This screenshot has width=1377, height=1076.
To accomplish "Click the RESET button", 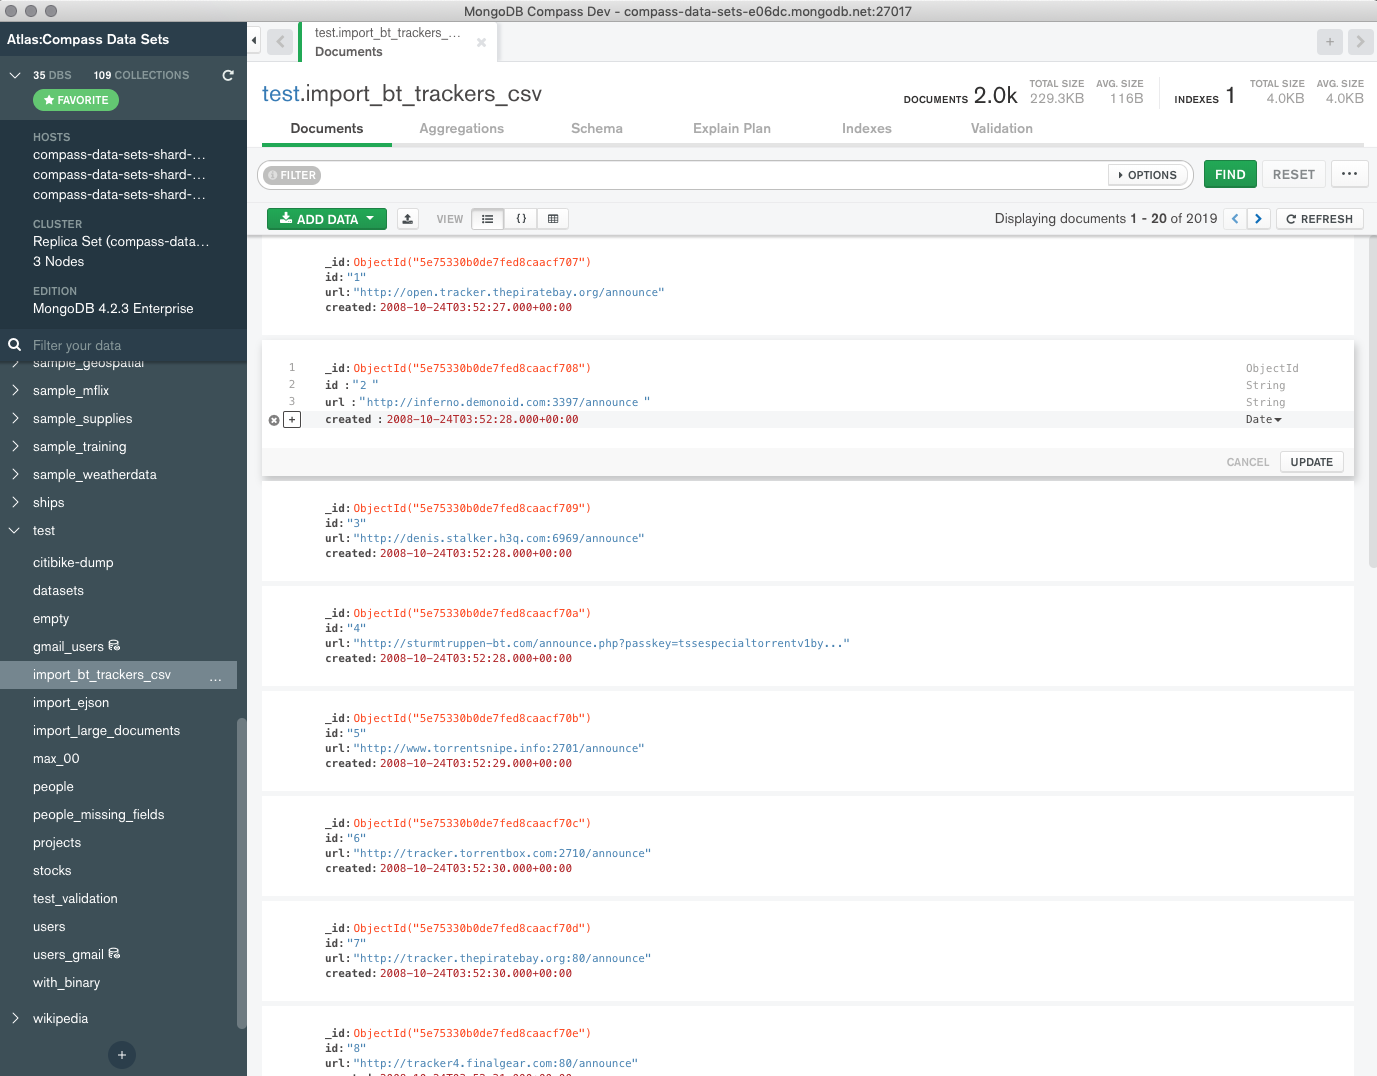I will coord(1294,174).
